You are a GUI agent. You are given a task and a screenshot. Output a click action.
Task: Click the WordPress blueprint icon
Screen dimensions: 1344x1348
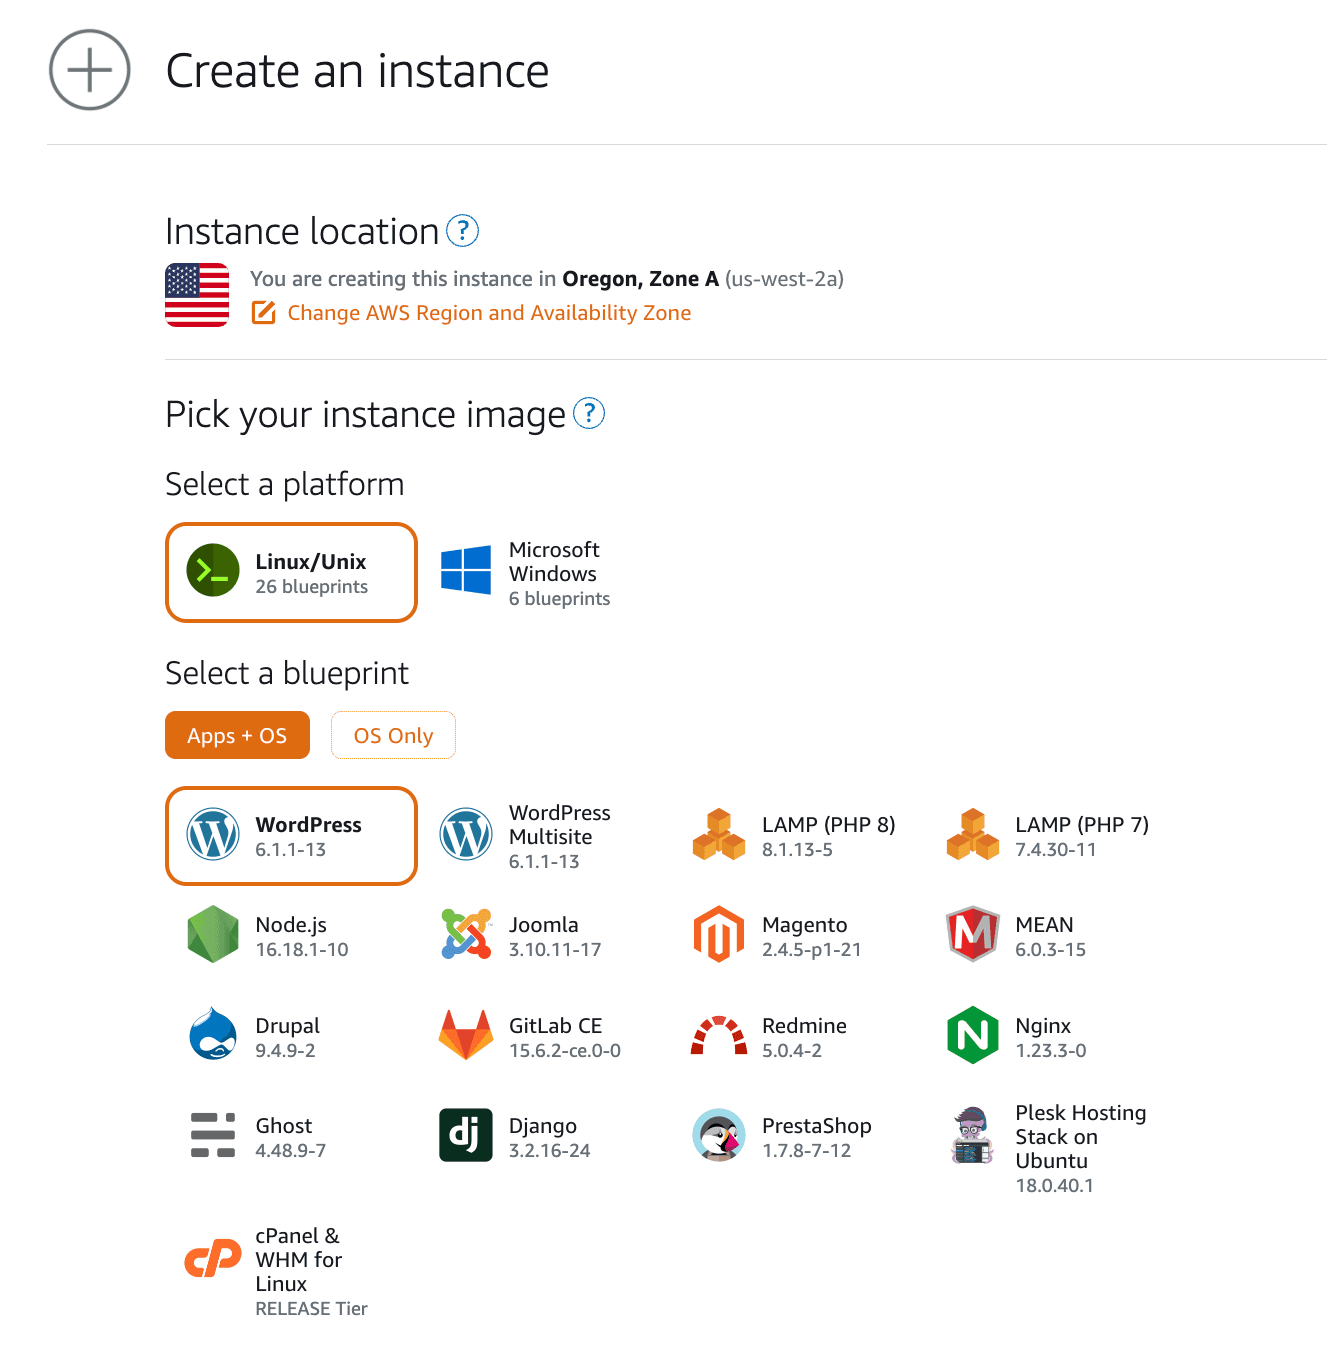pos(213,835)
